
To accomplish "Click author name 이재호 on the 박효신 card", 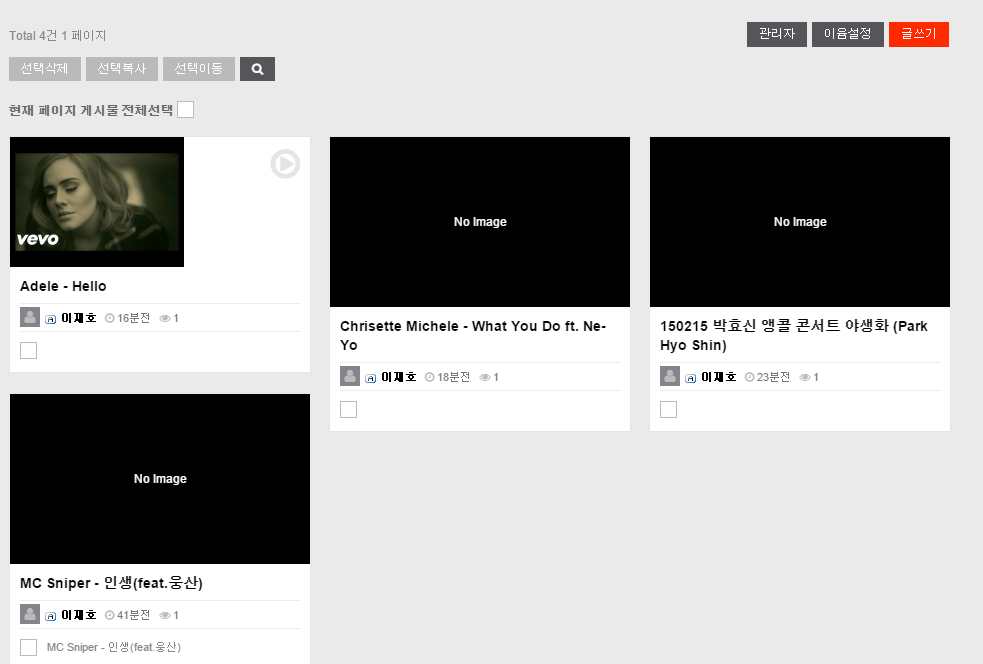I will coord(718,377).
